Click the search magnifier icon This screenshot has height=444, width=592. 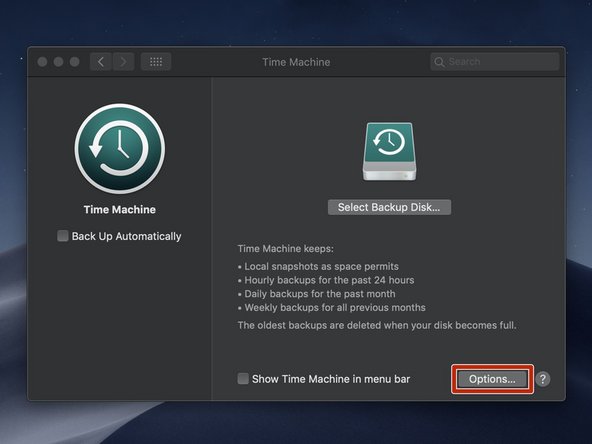coord(439,62)
